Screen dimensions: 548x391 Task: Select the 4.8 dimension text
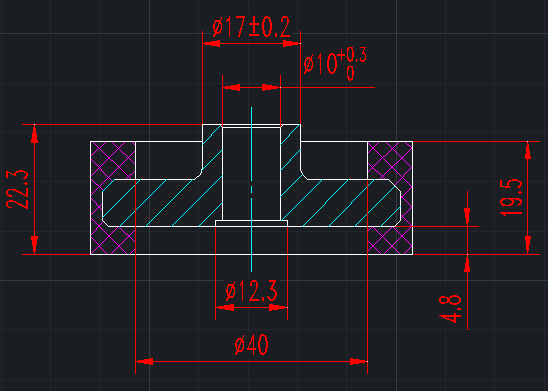coord(450,309)
